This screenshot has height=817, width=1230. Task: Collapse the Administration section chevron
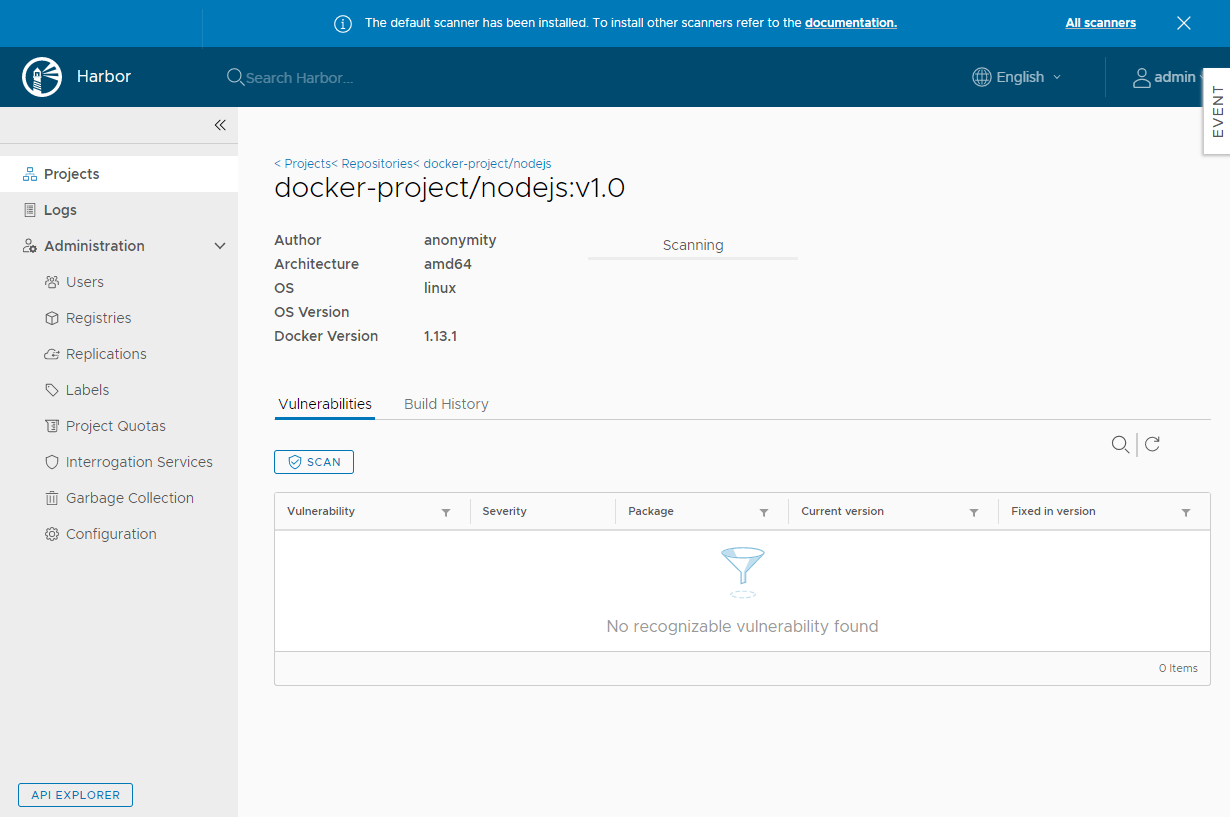point(220,246)
